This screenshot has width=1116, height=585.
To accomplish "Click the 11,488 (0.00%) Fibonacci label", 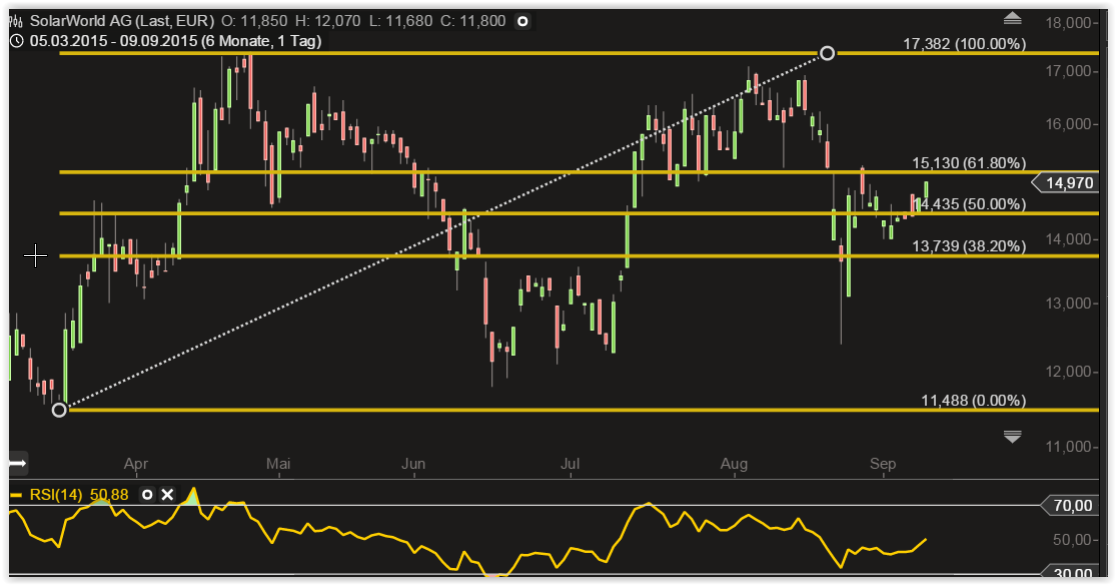I will pos(974,401).
